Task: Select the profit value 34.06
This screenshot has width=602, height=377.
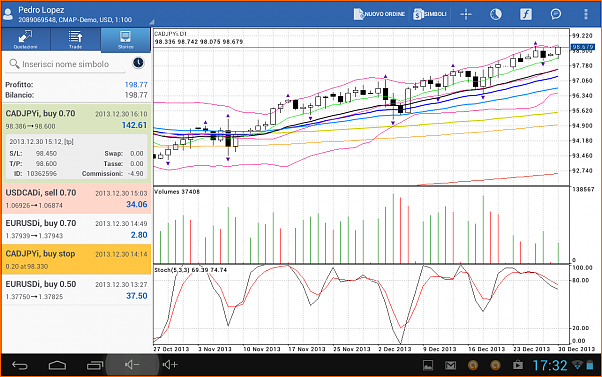Action: (x=136, y=205)
